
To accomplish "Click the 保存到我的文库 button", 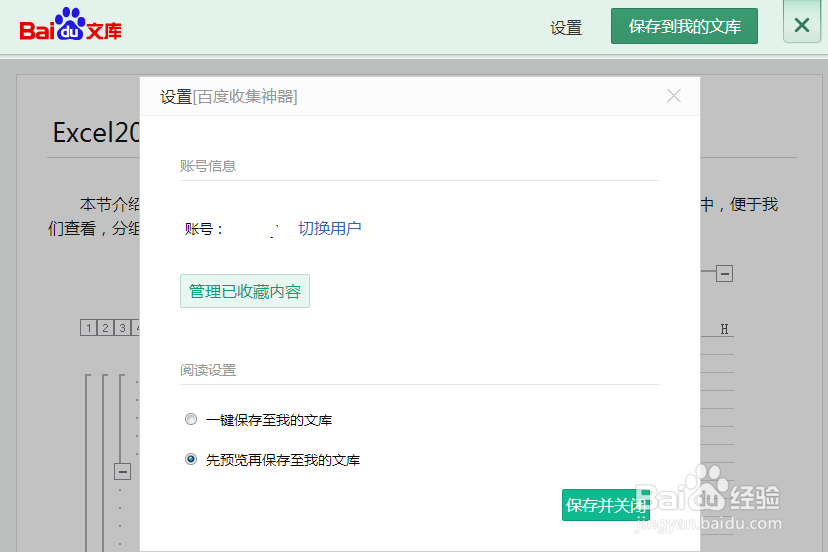I will [x=684, y=26].
